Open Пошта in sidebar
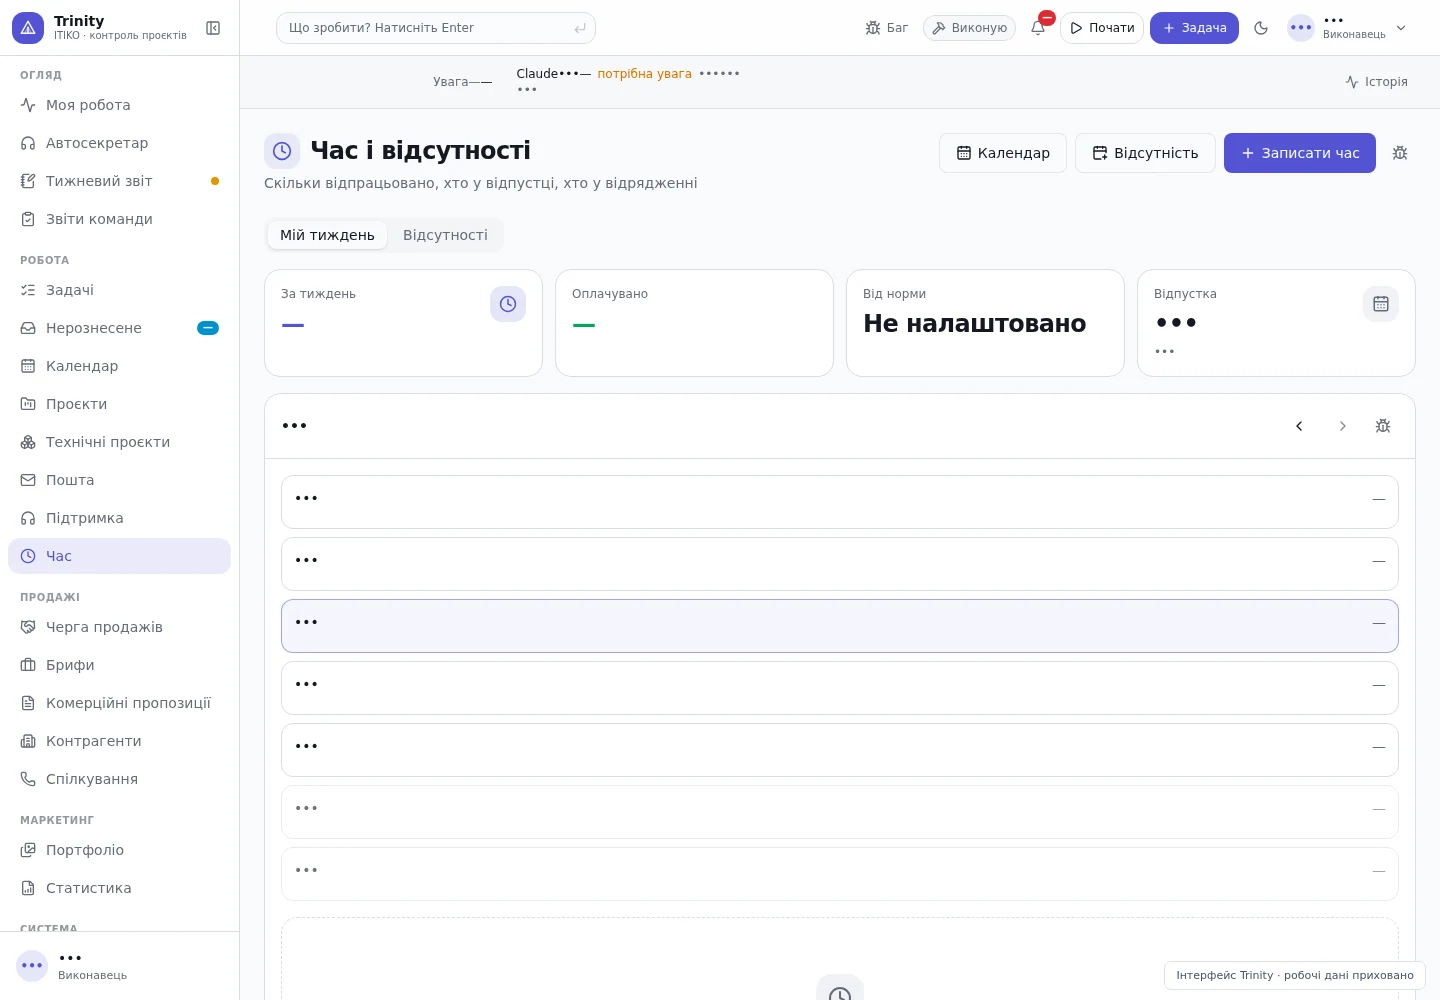The image size is (1440, 1000). point(119,480)
